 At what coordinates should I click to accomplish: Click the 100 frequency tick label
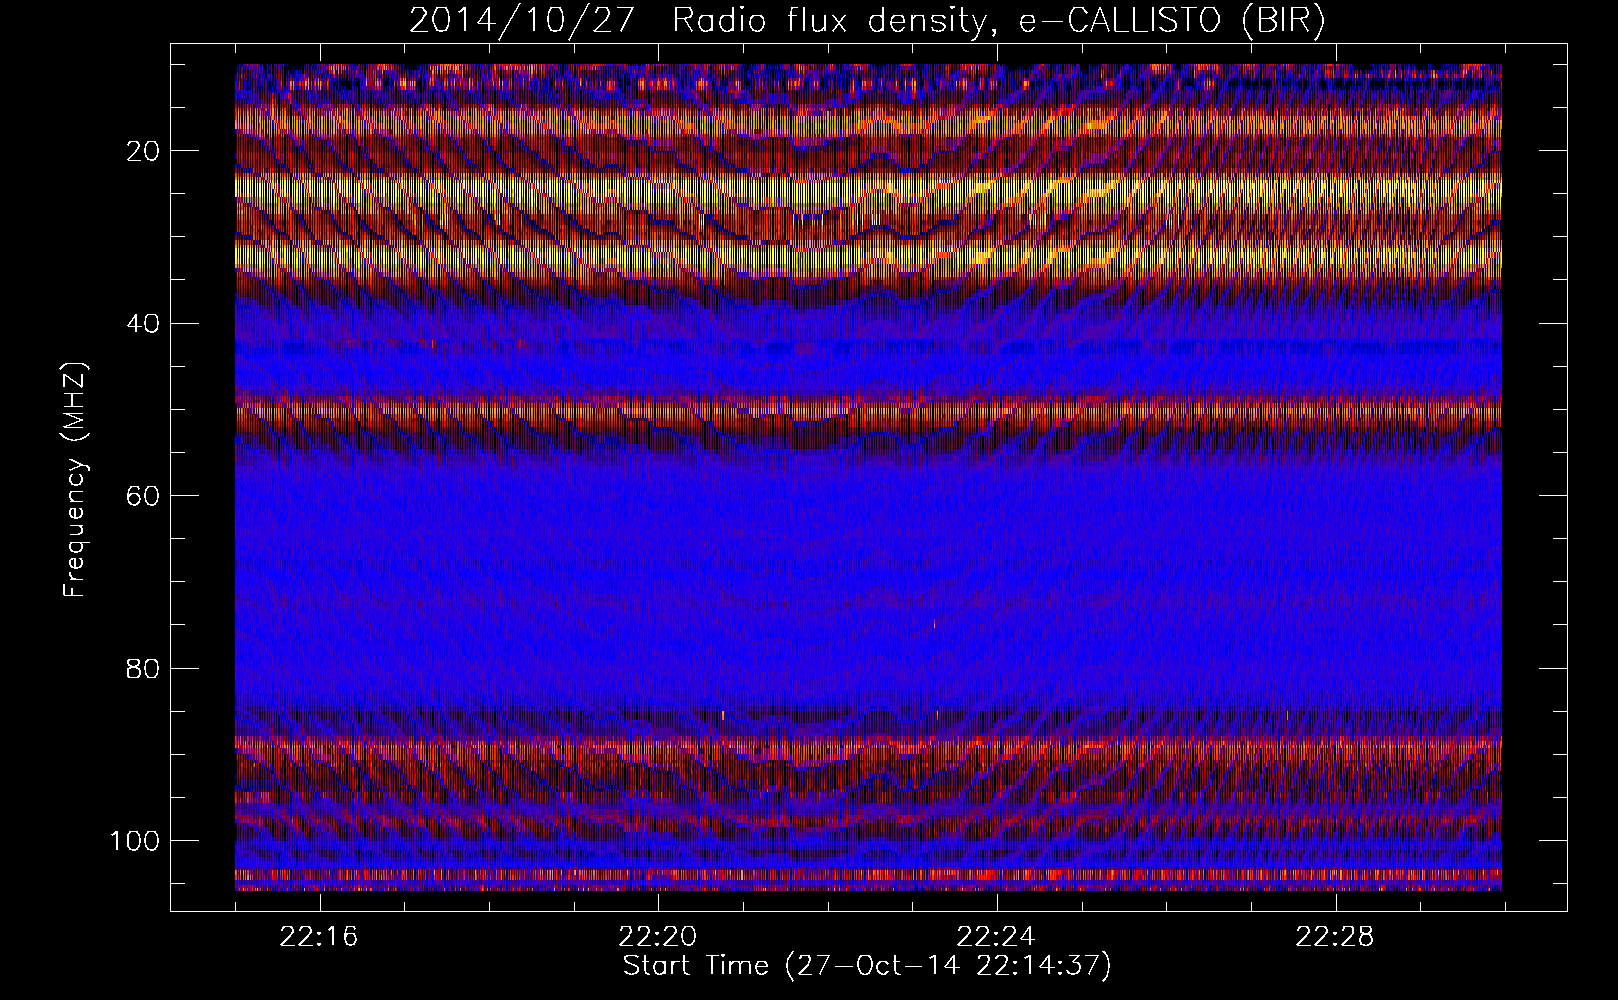click(134, 840)
